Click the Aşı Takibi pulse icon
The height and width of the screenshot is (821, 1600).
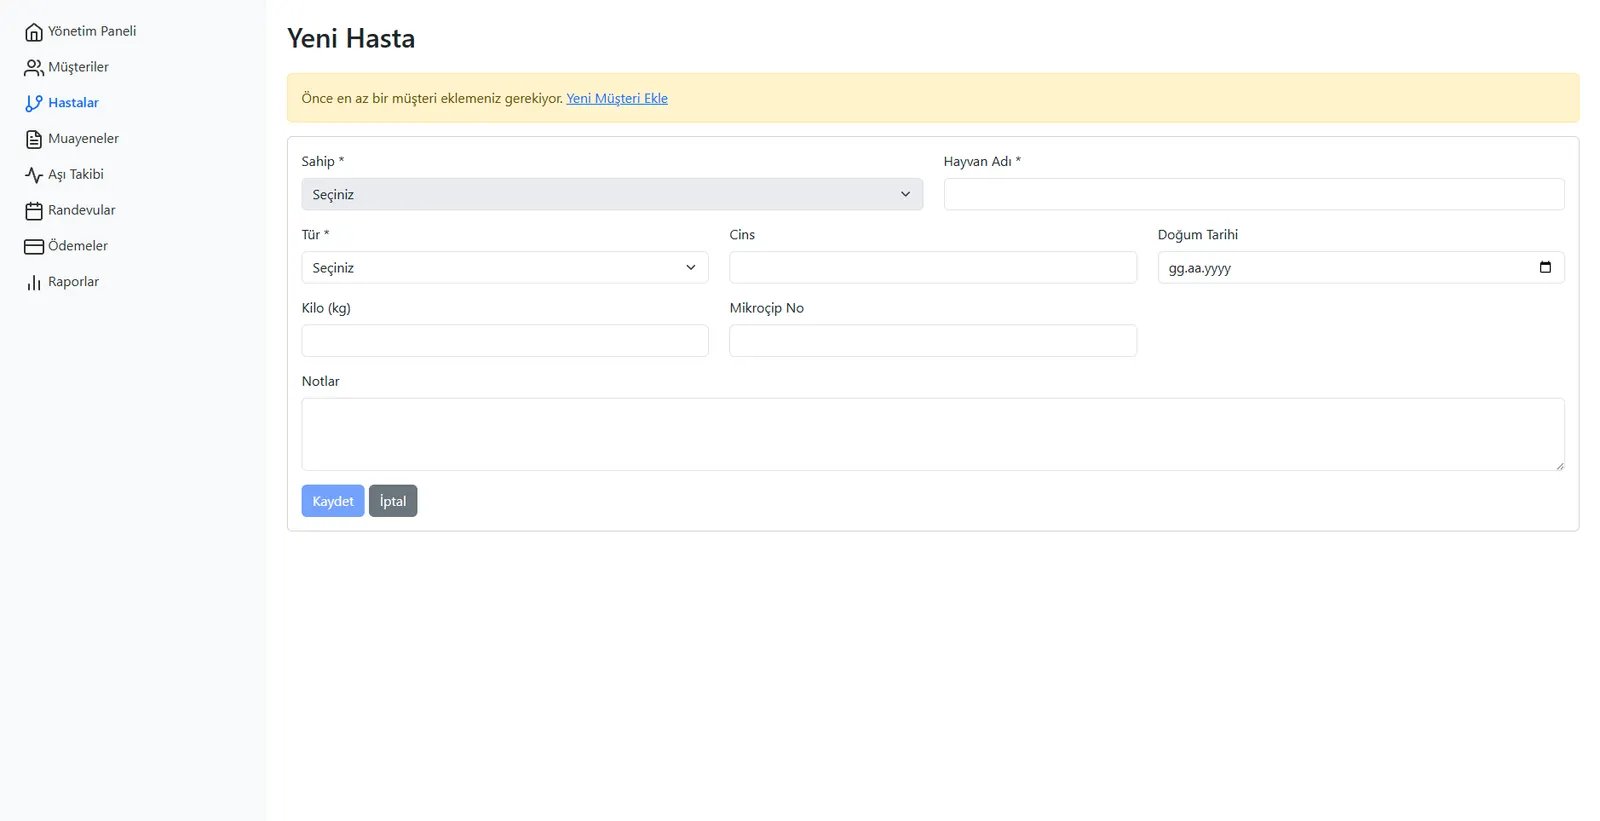click(x=34, y=175)
